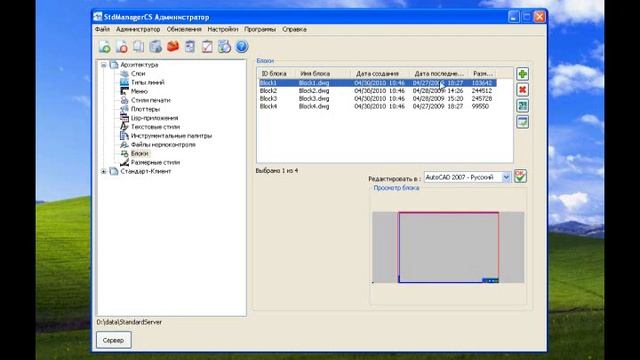The height and width of the screenshot is (360, 640).
Task: Open the red toolbox toolbar icon
Action: click(173, 47)
